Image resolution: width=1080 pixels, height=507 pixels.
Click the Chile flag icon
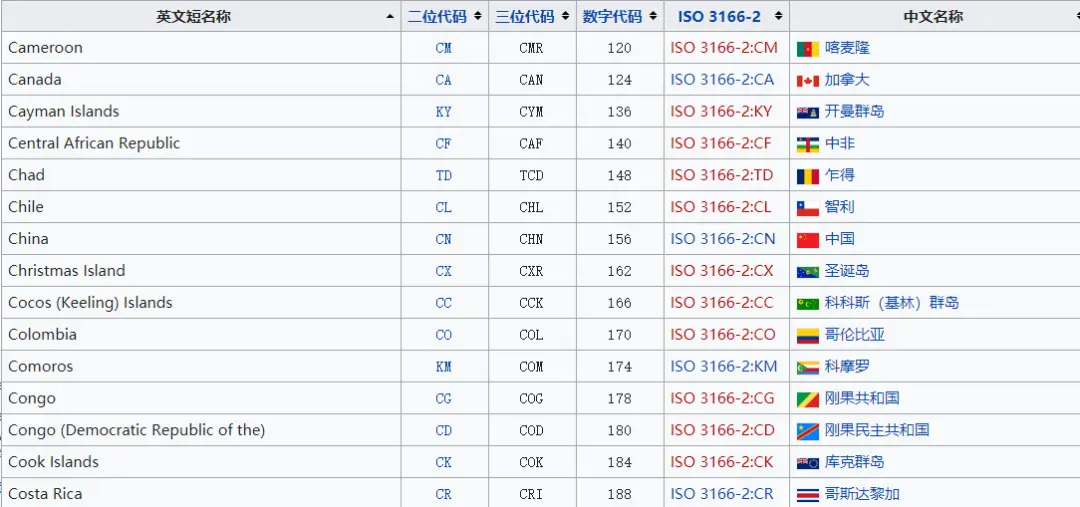click(x=808, y=208)
